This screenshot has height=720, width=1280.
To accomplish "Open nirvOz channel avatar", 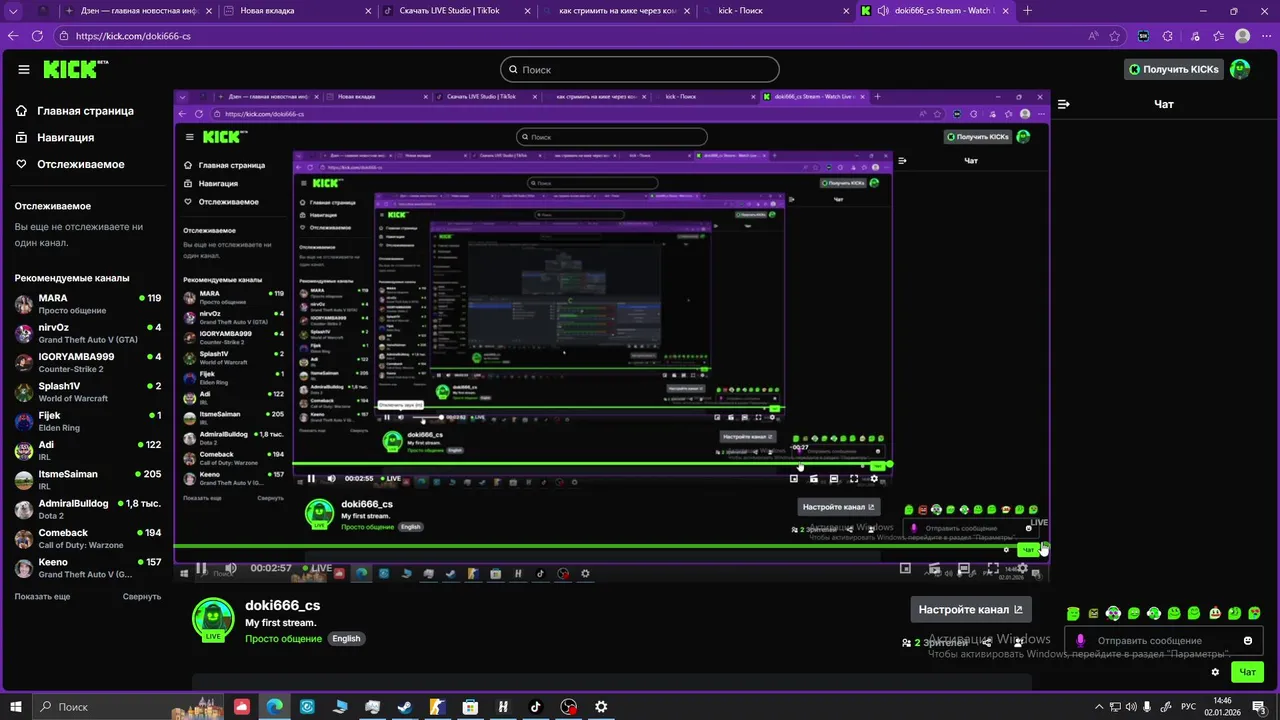I will (x=24, y=333).
